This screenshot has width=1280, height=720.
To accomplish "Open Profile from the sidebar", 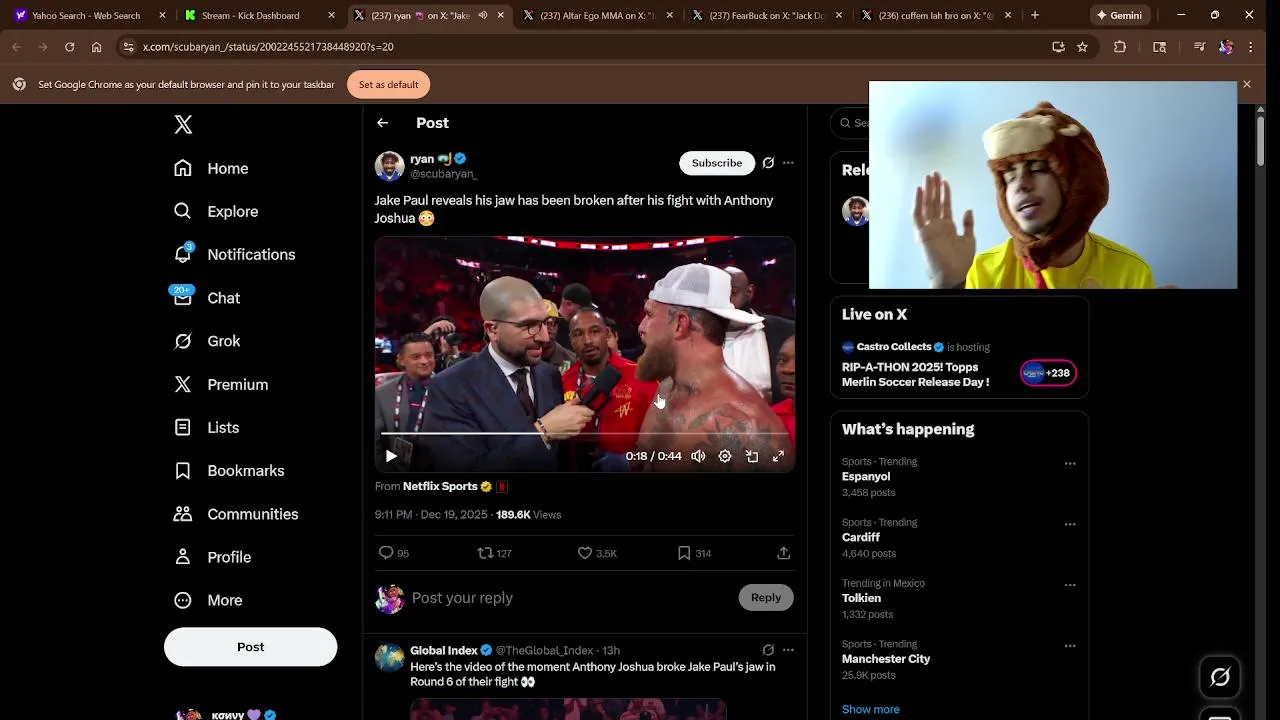I will coord(212,557).
